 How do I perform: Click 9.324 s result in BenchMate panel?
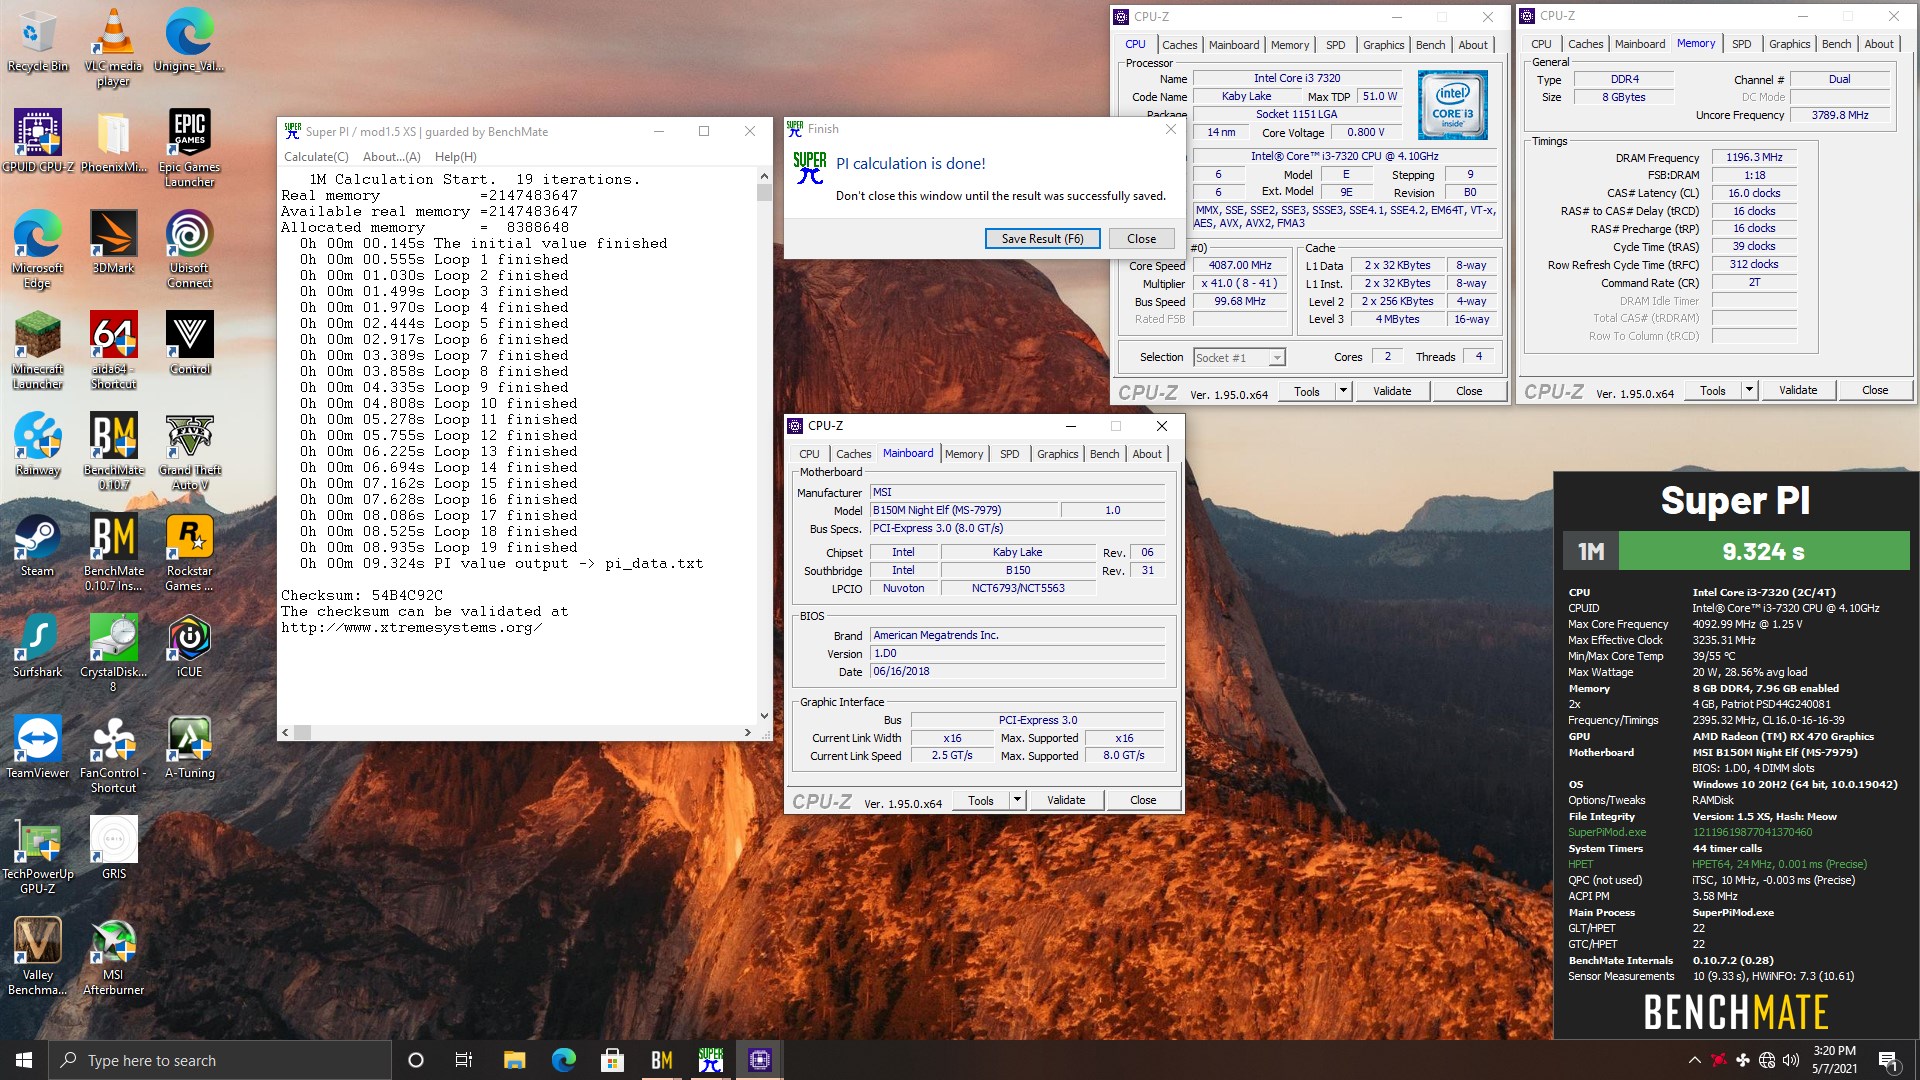pyautogui.click(x=1763, y=551)
